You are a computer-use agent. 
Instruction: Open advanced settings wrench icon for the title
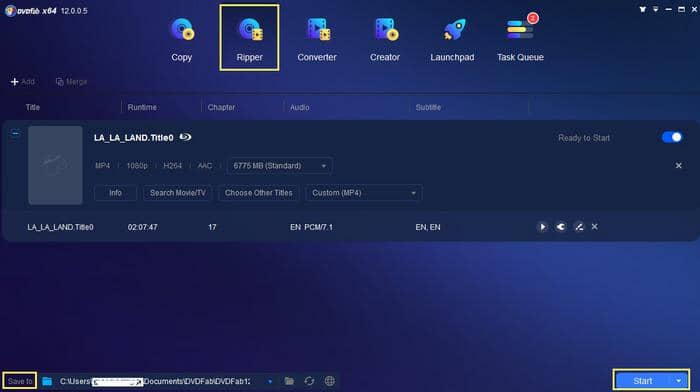coord(561,227)
